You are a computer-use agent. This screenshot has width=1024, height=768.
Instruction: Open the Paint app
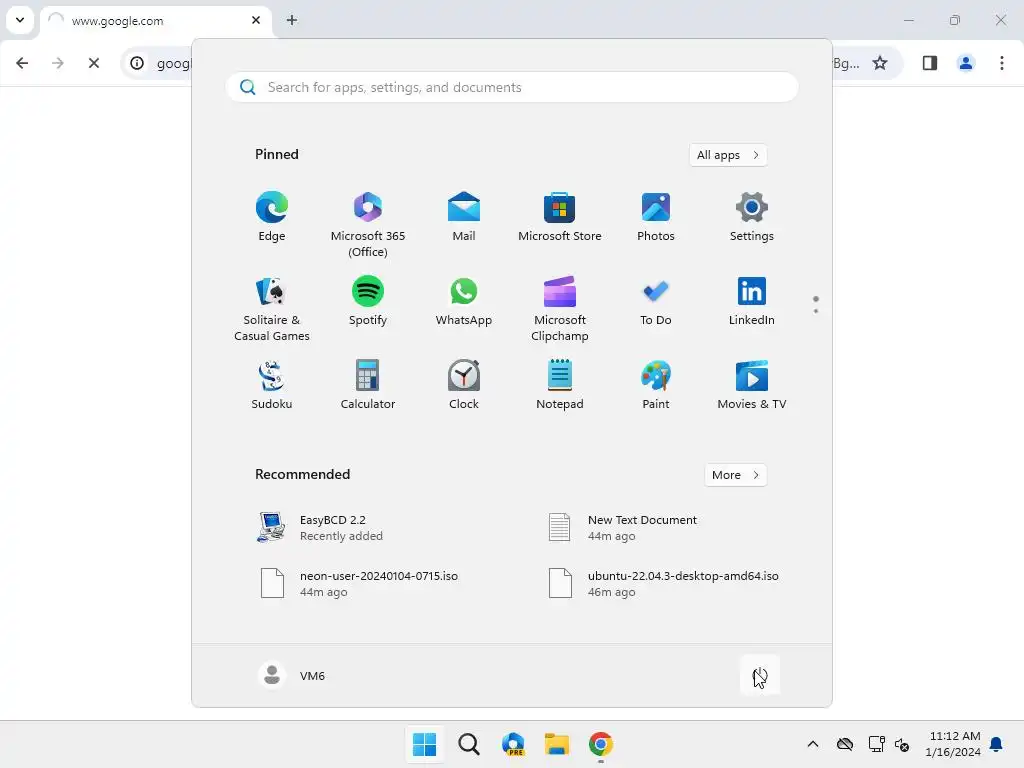pos(656,385)
